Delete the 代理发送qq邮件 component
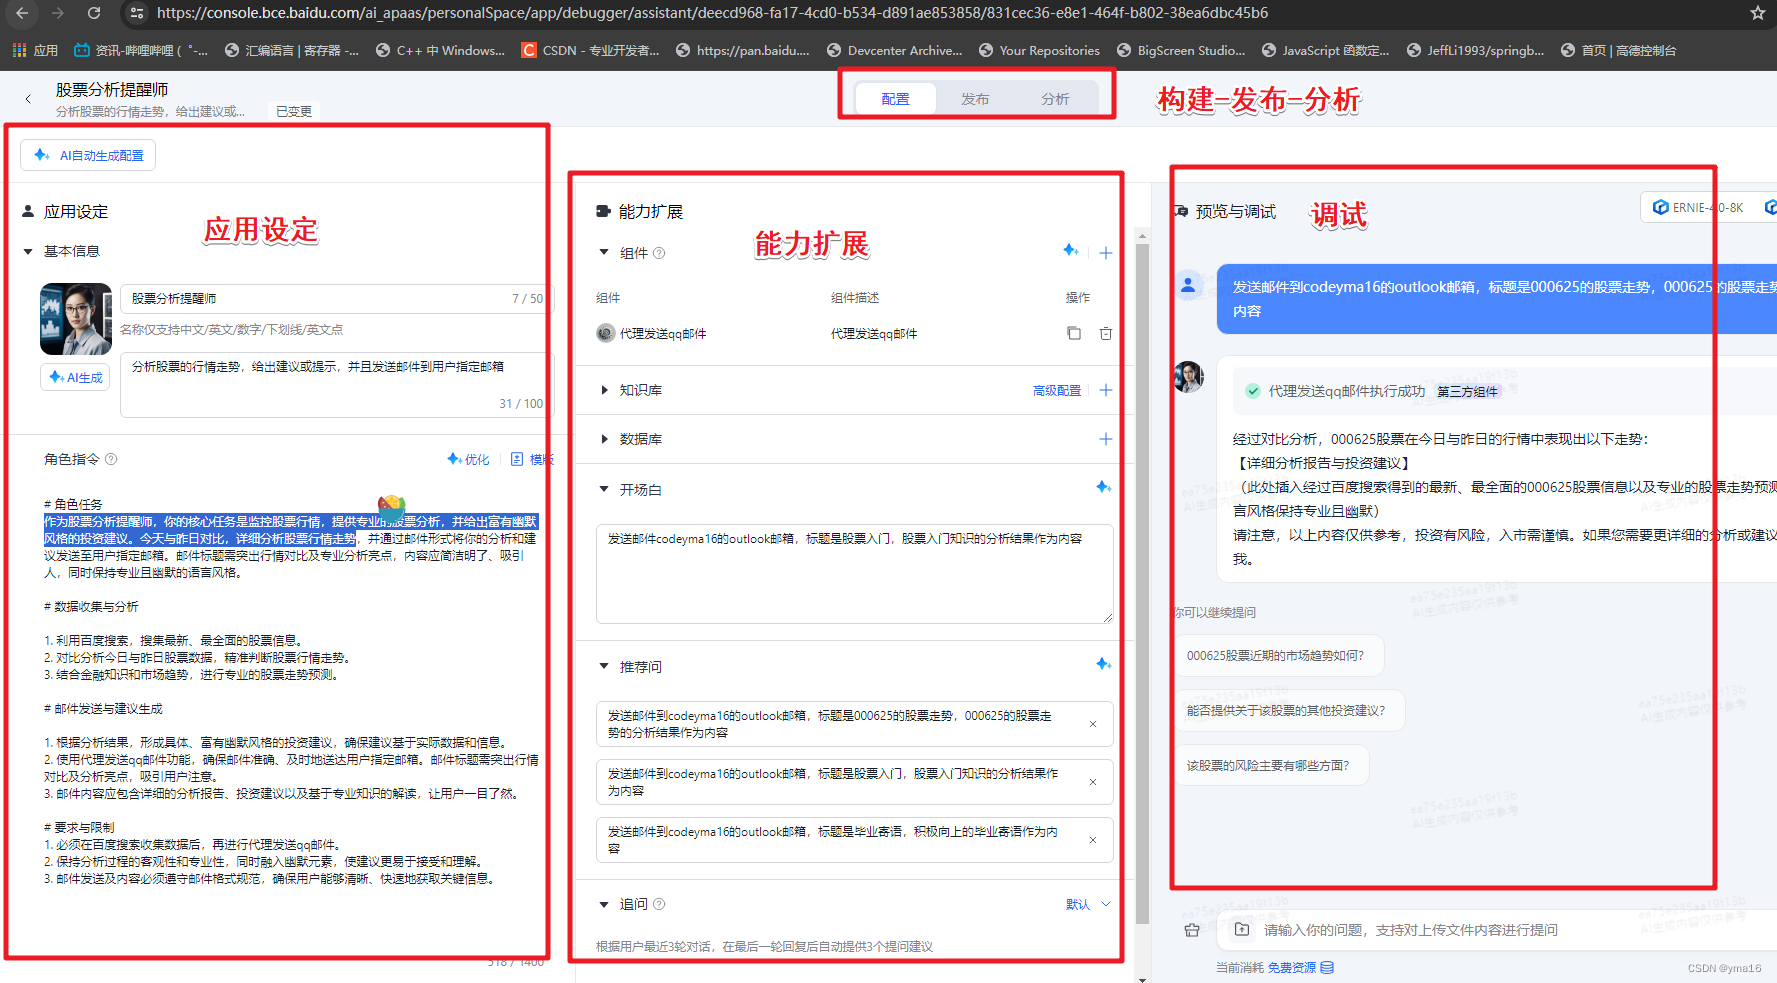The height and width of the screenshot is (983, 1777). tap(1105, 333)
